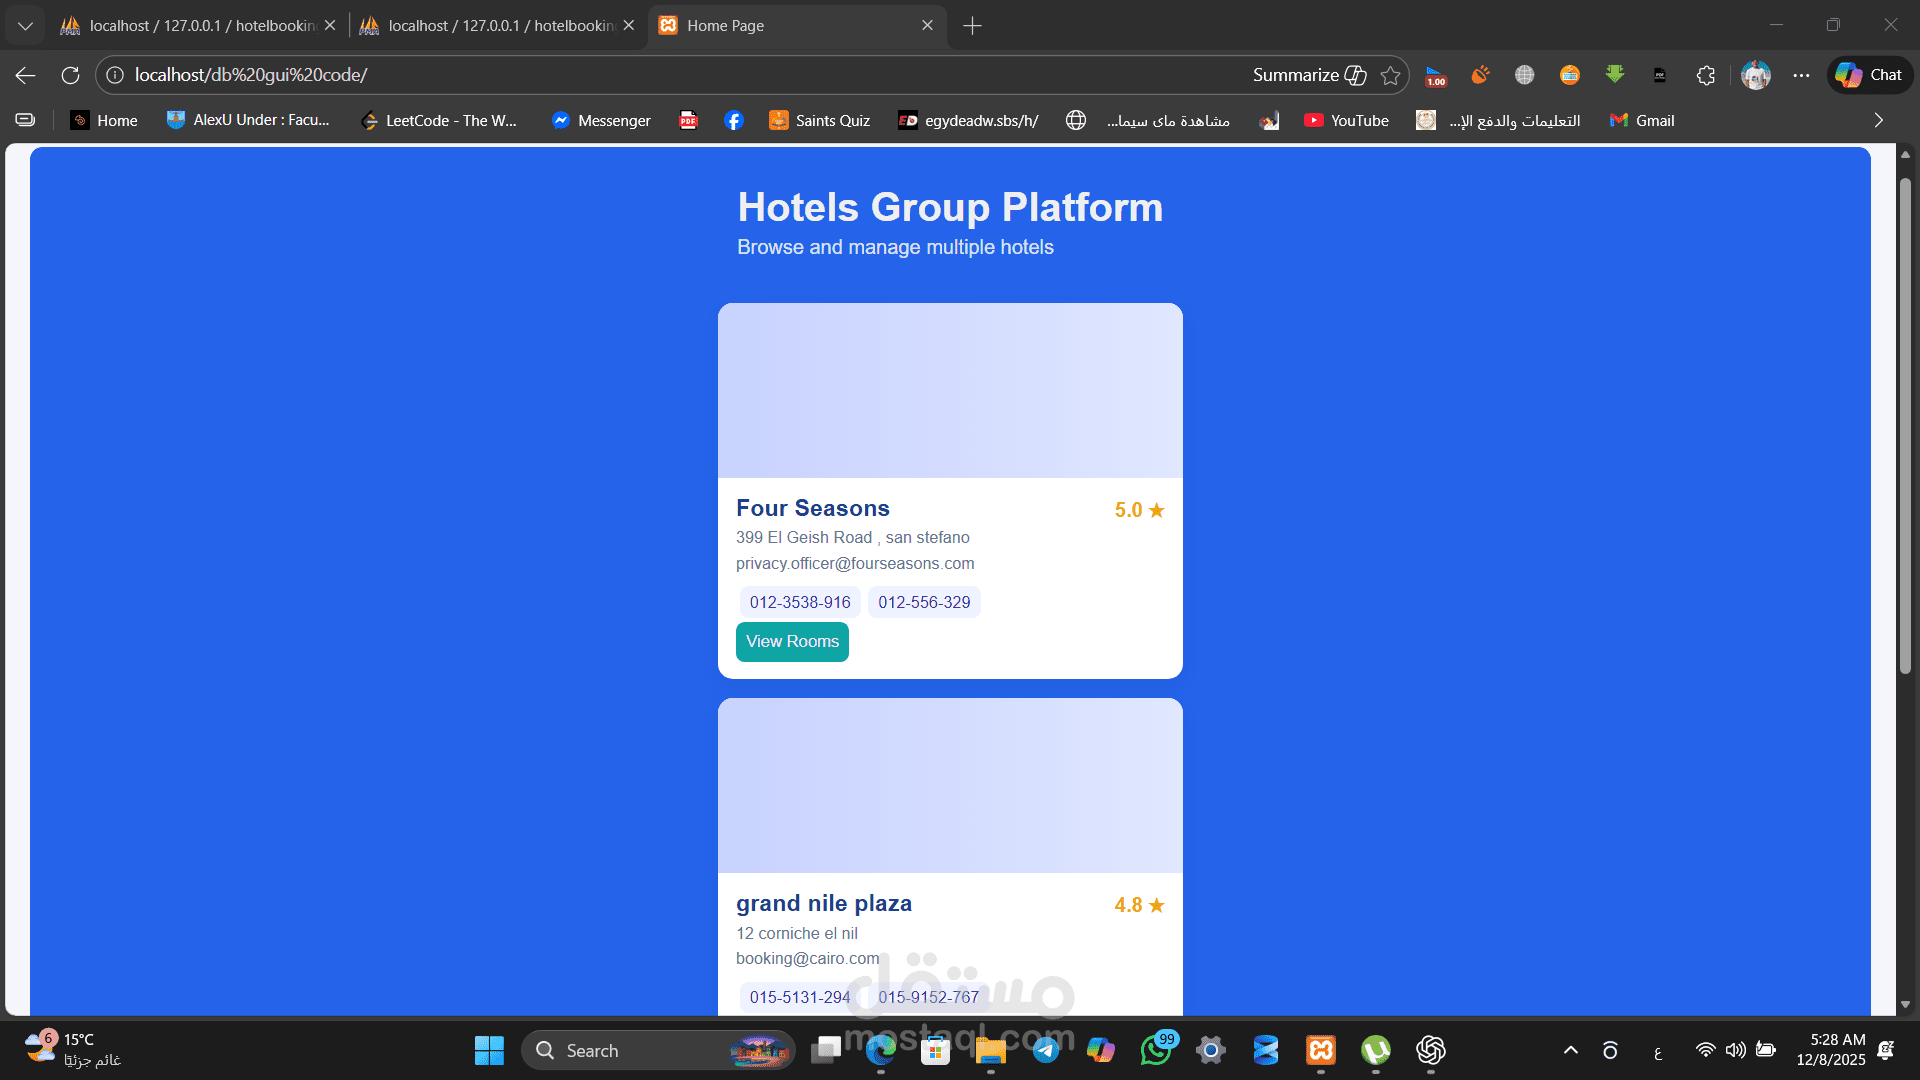This screenshot has height=1080, width=1920.
Task: Click the browser refresh icon
Action: tap(70, 75)
